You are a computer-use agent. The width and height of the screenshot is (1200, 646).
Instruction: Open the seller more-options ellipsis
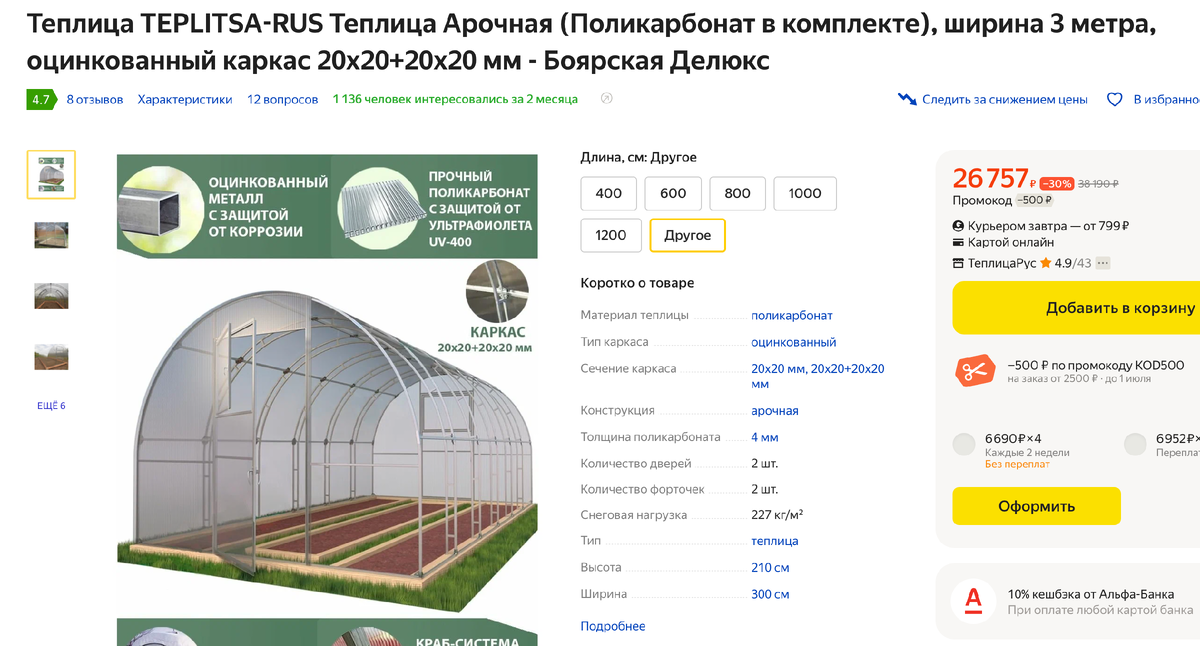1103,264
